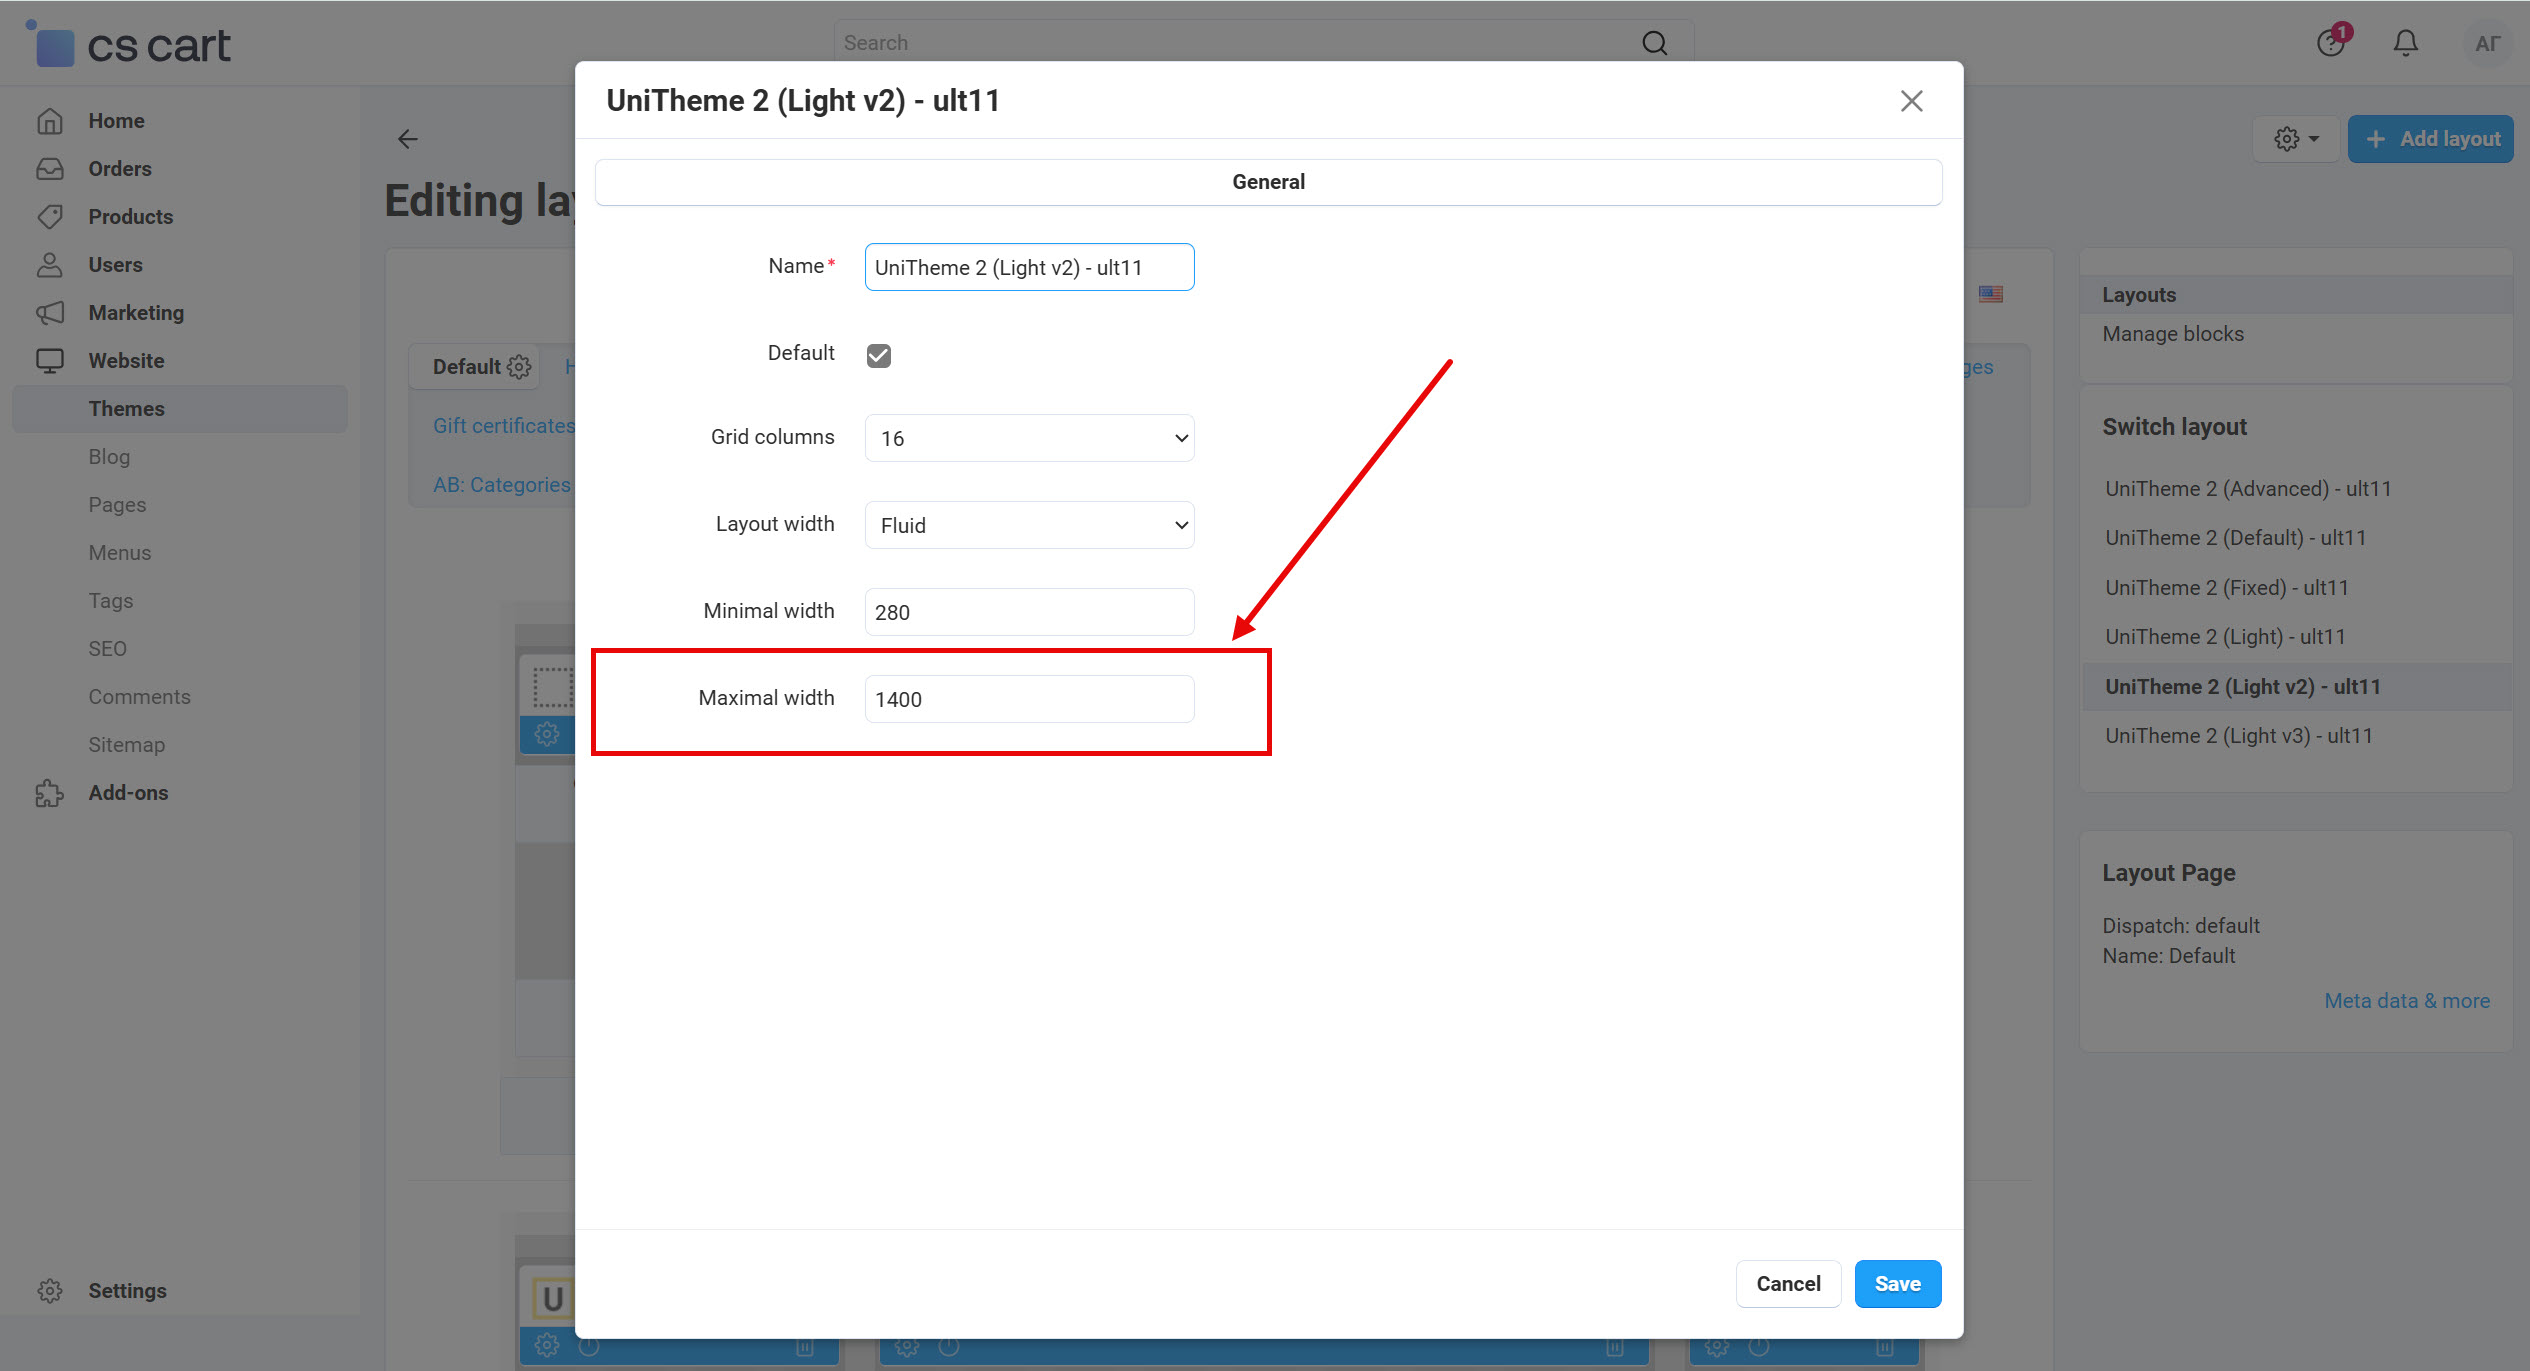Uncheck the Default checkbox

pos(878,355)
